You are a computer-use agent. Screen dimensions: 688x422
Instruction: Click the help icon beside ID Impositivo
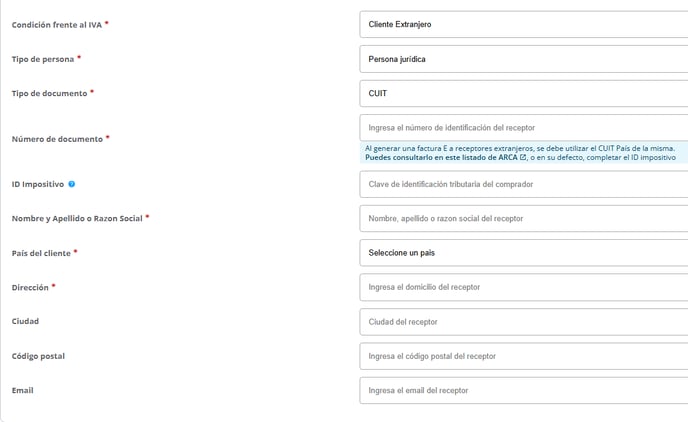(x=72, y=185)
